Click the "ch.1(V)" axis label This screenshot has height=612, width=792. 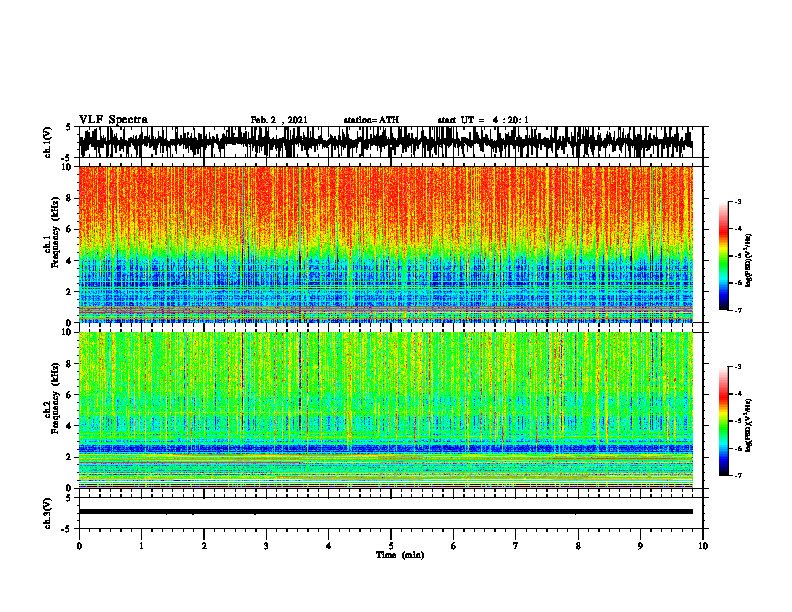(48, 142)
